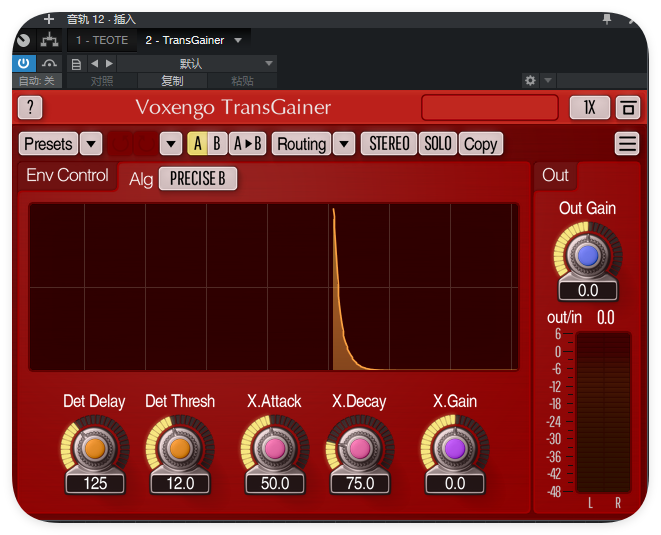The width and height of the screenshot is (661, 535).
Task: Expand the arrow next to Routing
Action: (x=344, y=144)
